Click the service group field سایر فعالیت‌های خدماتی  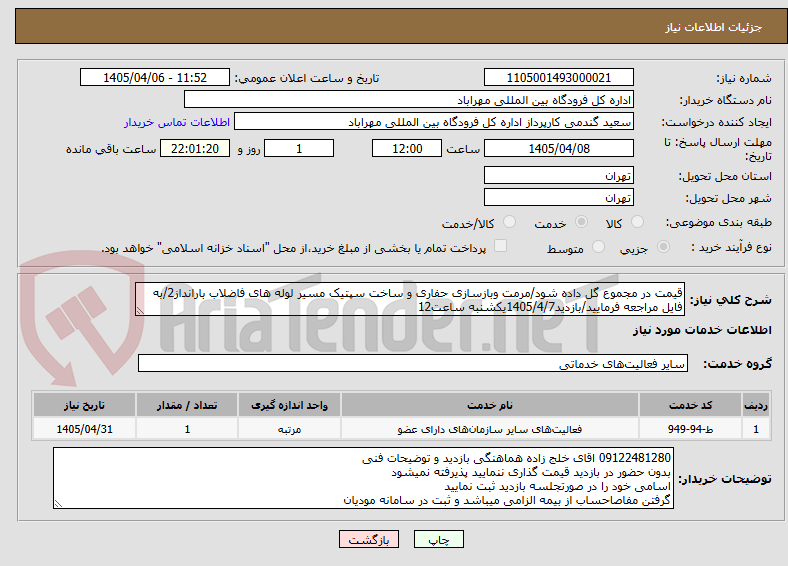click(x=413, y=363)
